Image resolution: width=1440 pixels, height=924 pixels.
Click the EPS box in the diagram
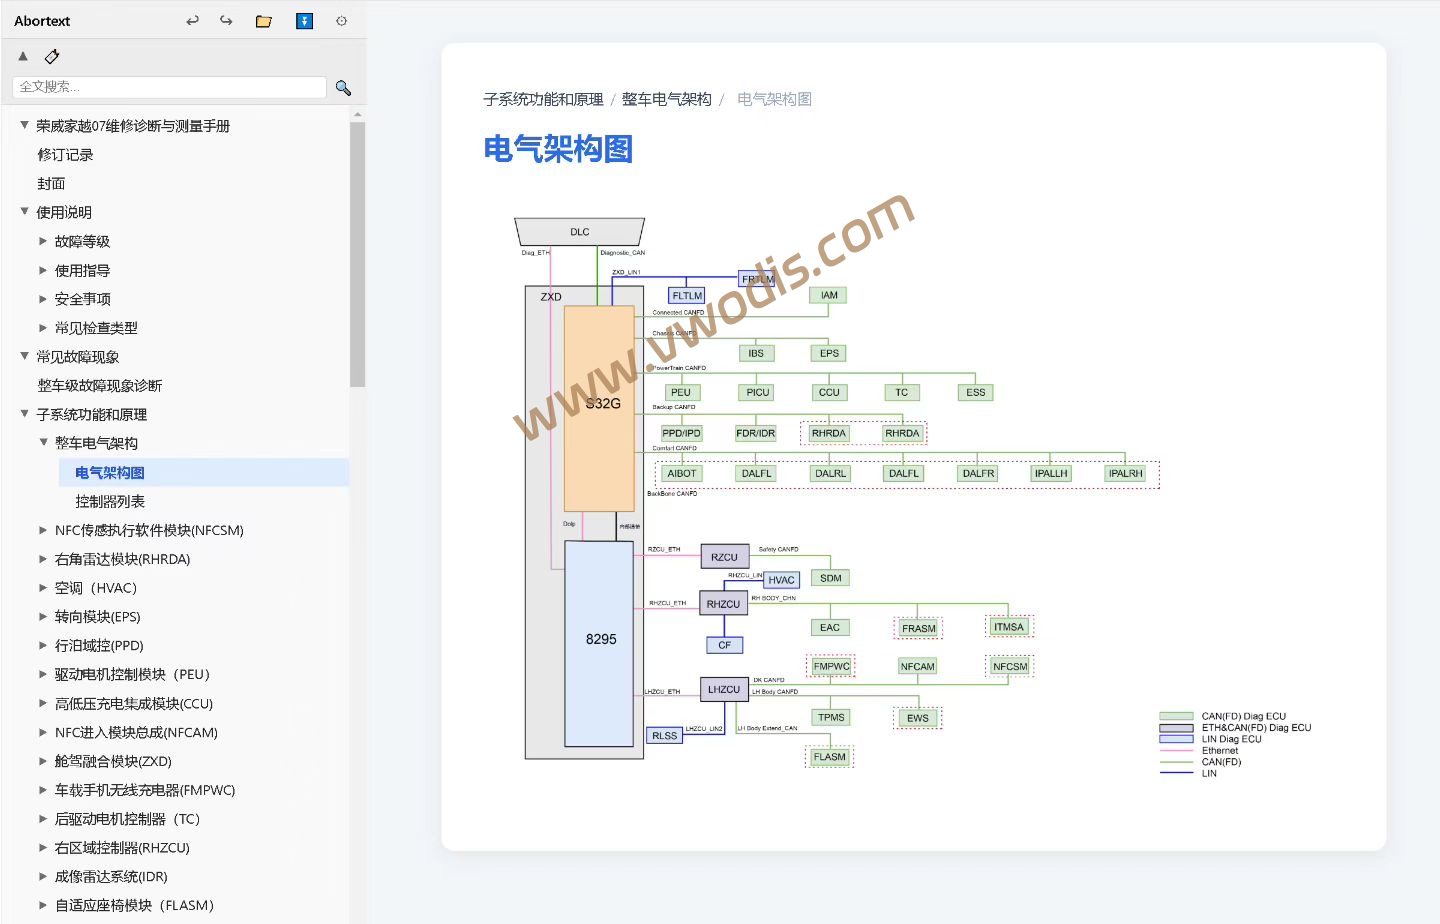[x=829, y=354]
